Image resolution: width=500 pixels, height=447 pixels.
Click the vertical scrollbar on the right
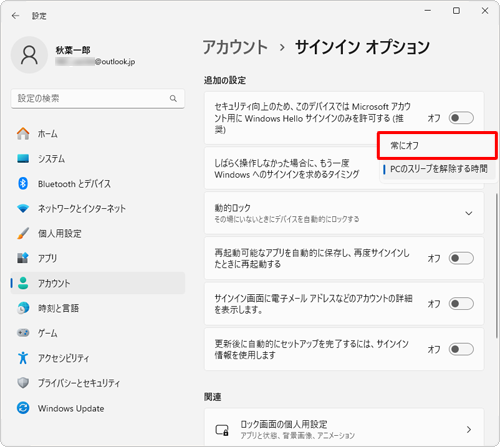(496, 267)
